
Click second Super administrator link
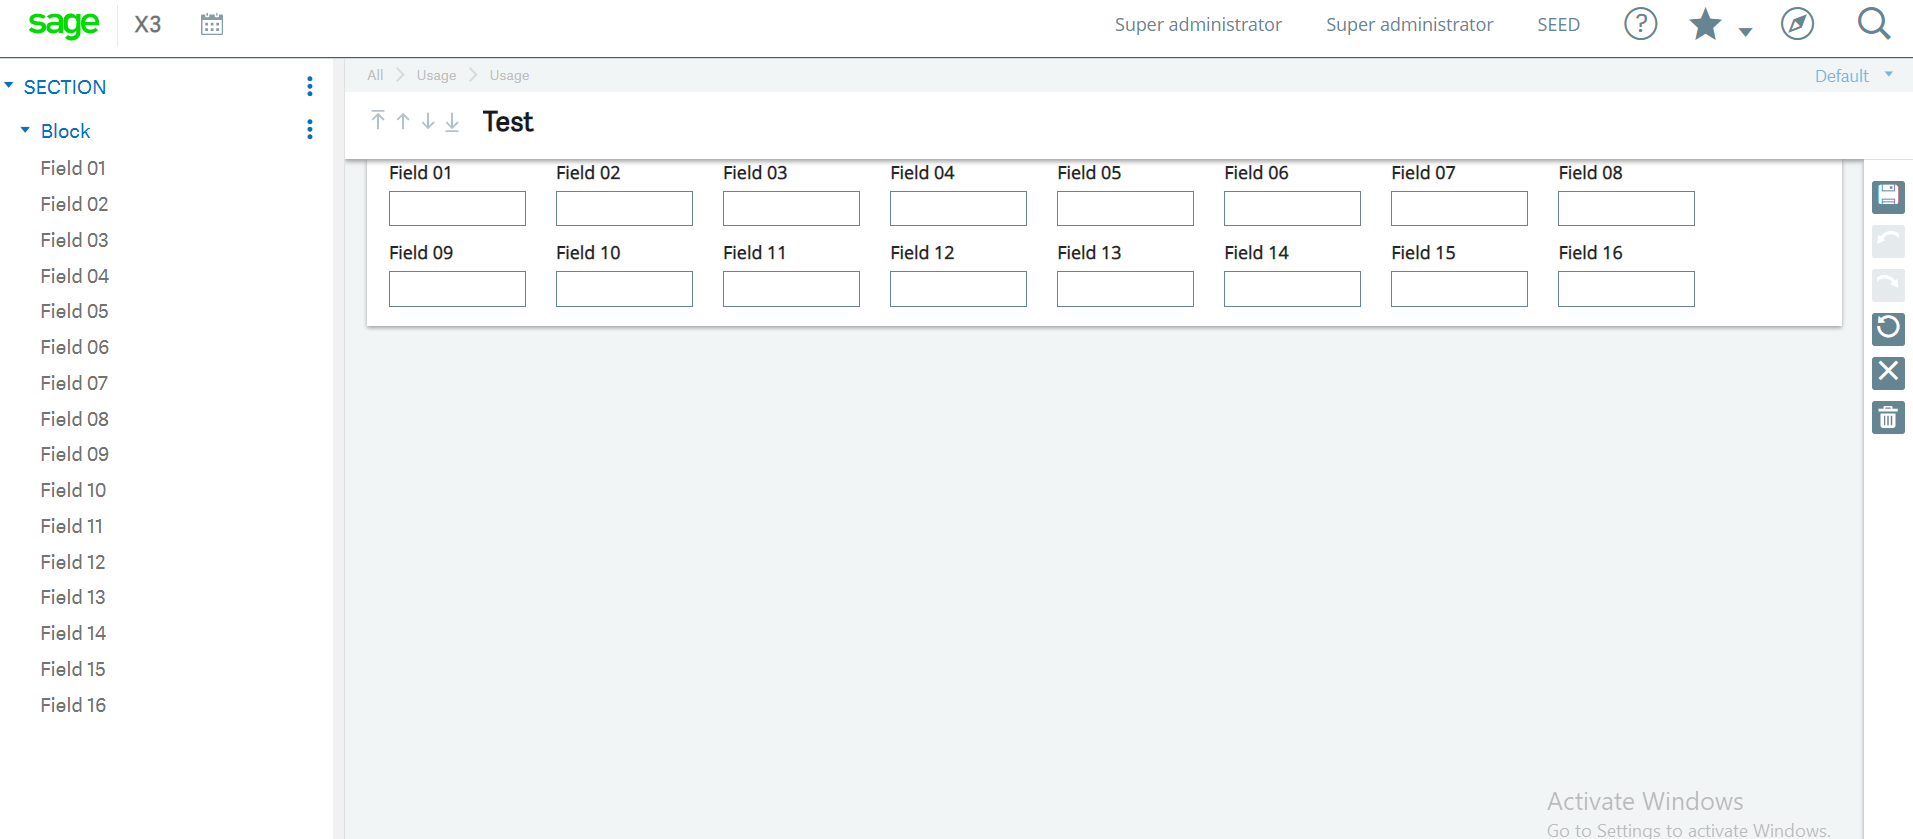(x=1409, y=24)
